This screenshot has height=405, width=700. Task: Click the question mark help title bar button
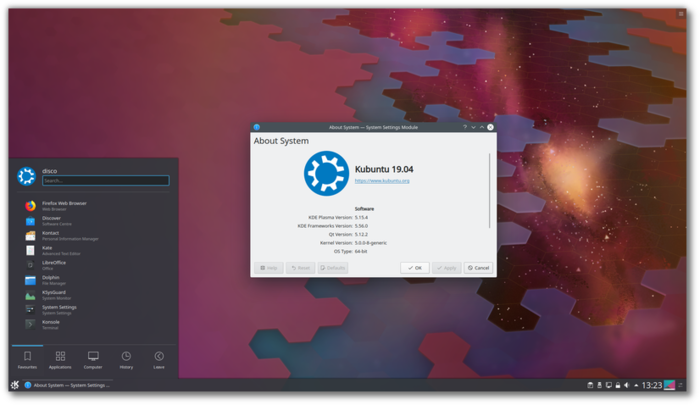click(x=465, y=127)
